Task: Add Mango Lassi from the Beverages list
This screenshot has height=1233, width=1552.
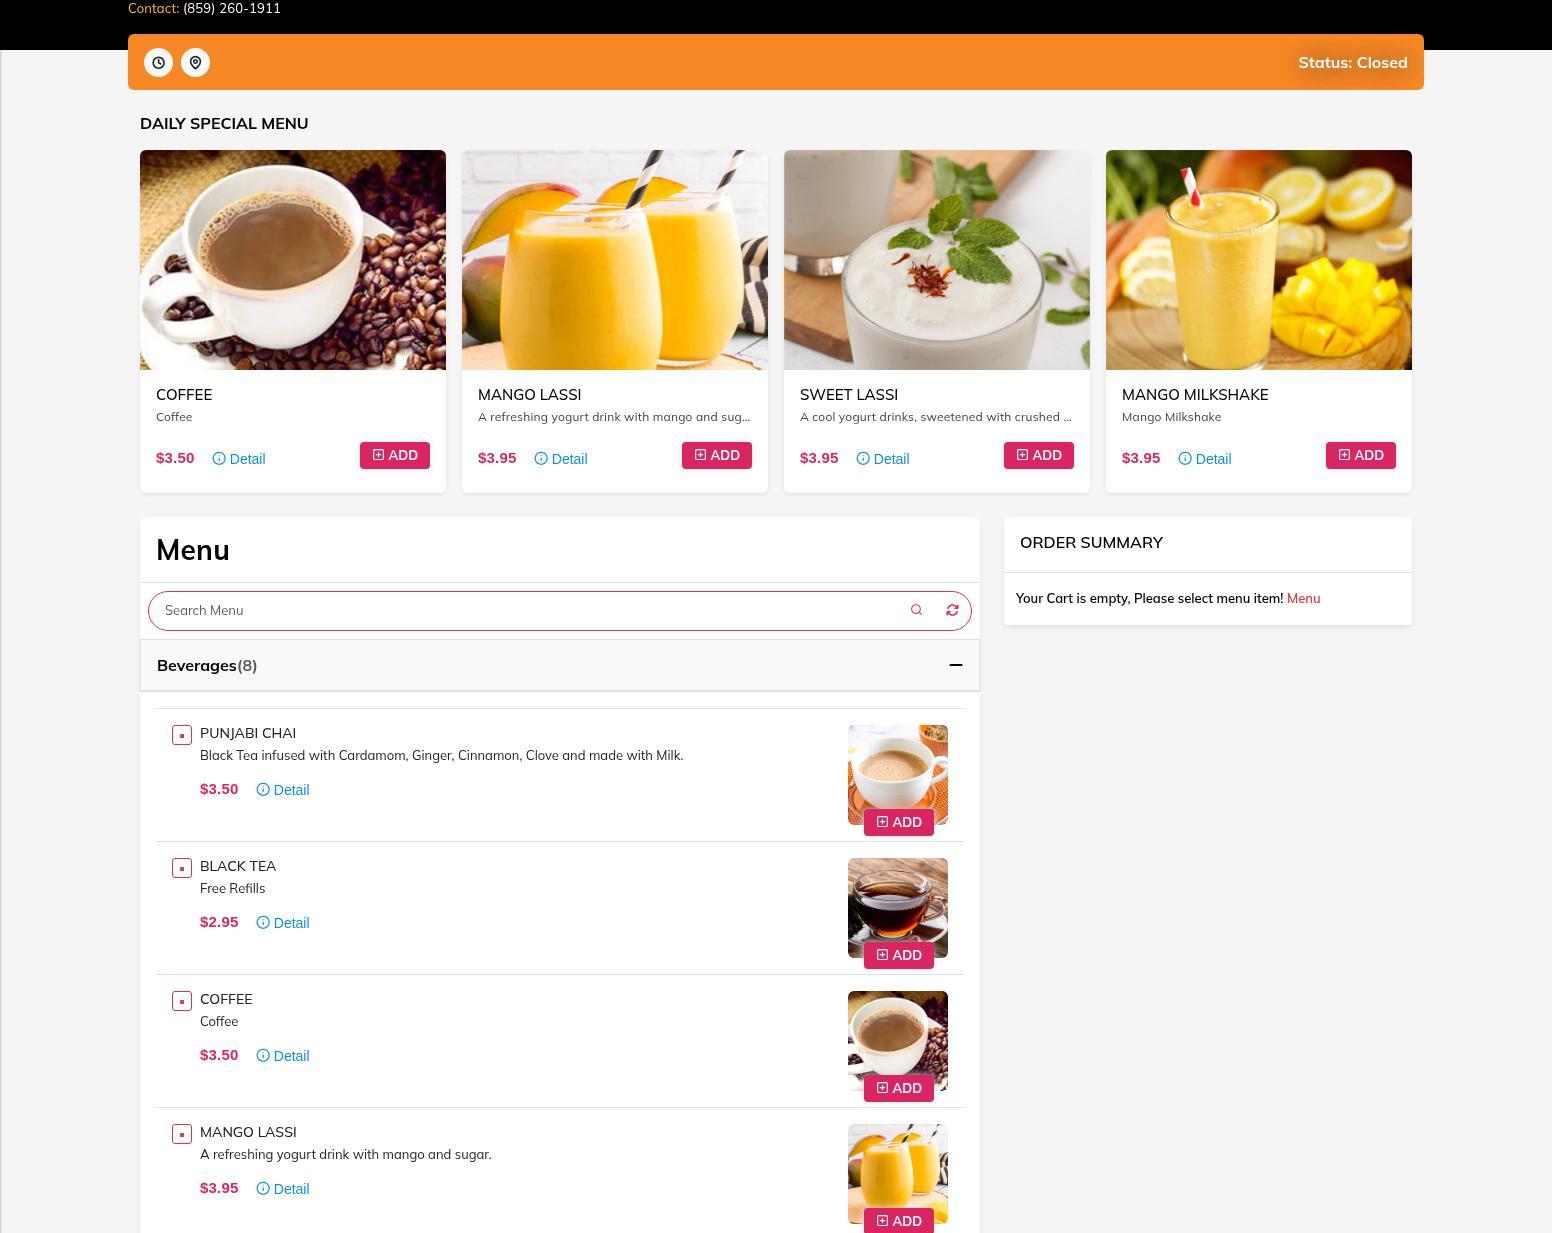Action: click(x=899, y=1221)
